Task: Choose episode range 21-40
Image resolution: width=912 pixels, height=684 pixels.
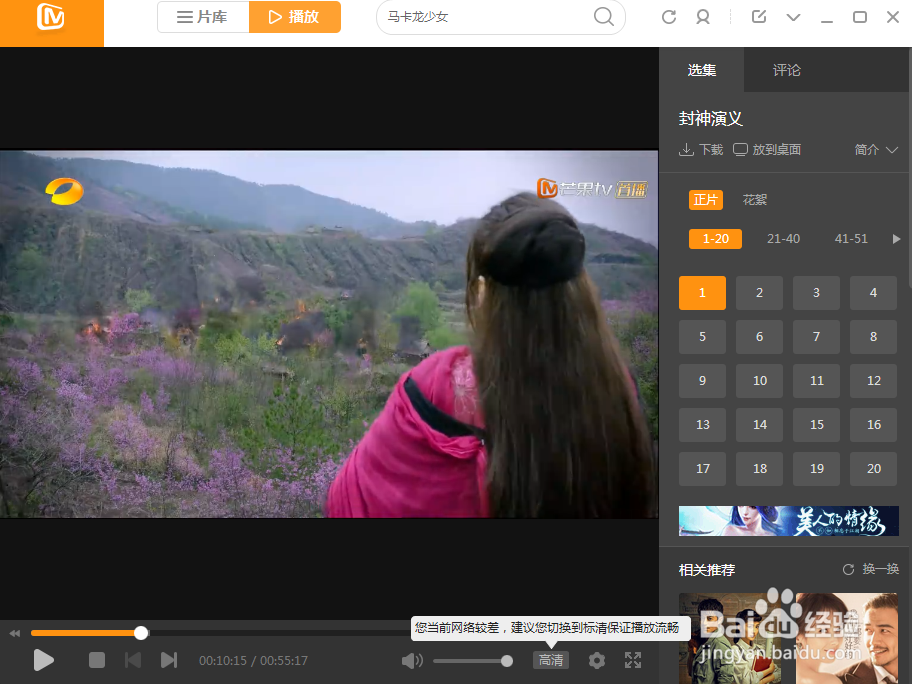Action: (x=783, y=238)
